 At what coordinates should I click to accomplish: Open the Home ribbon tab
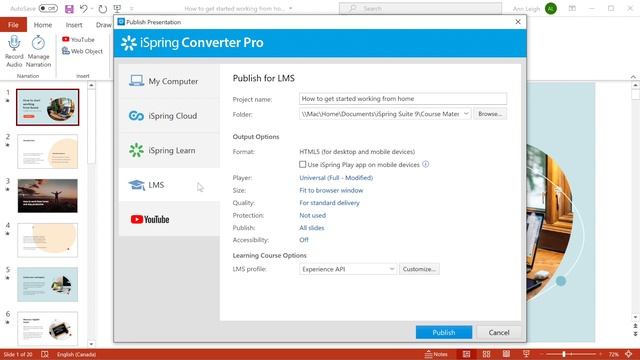click(43, 25)
